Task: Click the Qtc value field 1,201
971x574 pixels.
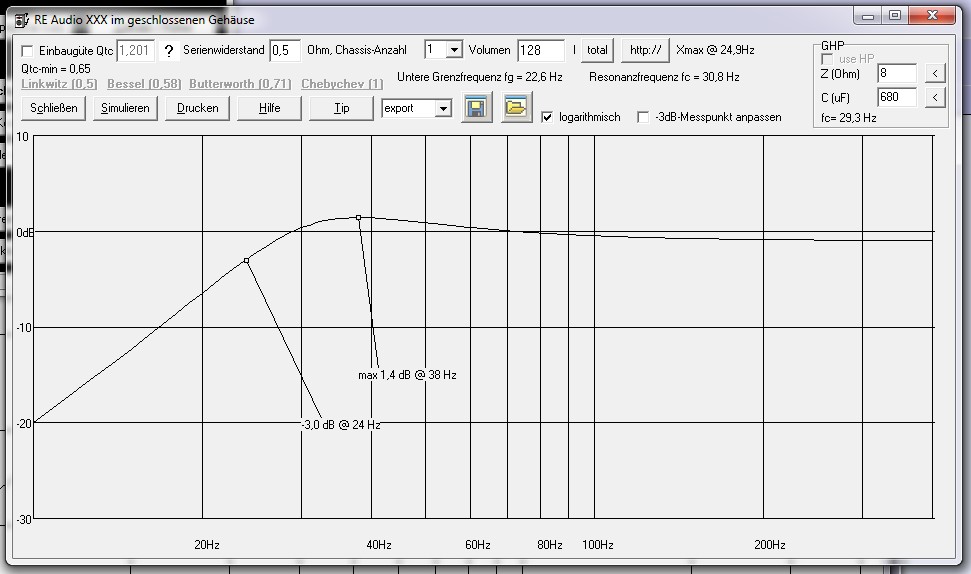Action: [135, 50]
